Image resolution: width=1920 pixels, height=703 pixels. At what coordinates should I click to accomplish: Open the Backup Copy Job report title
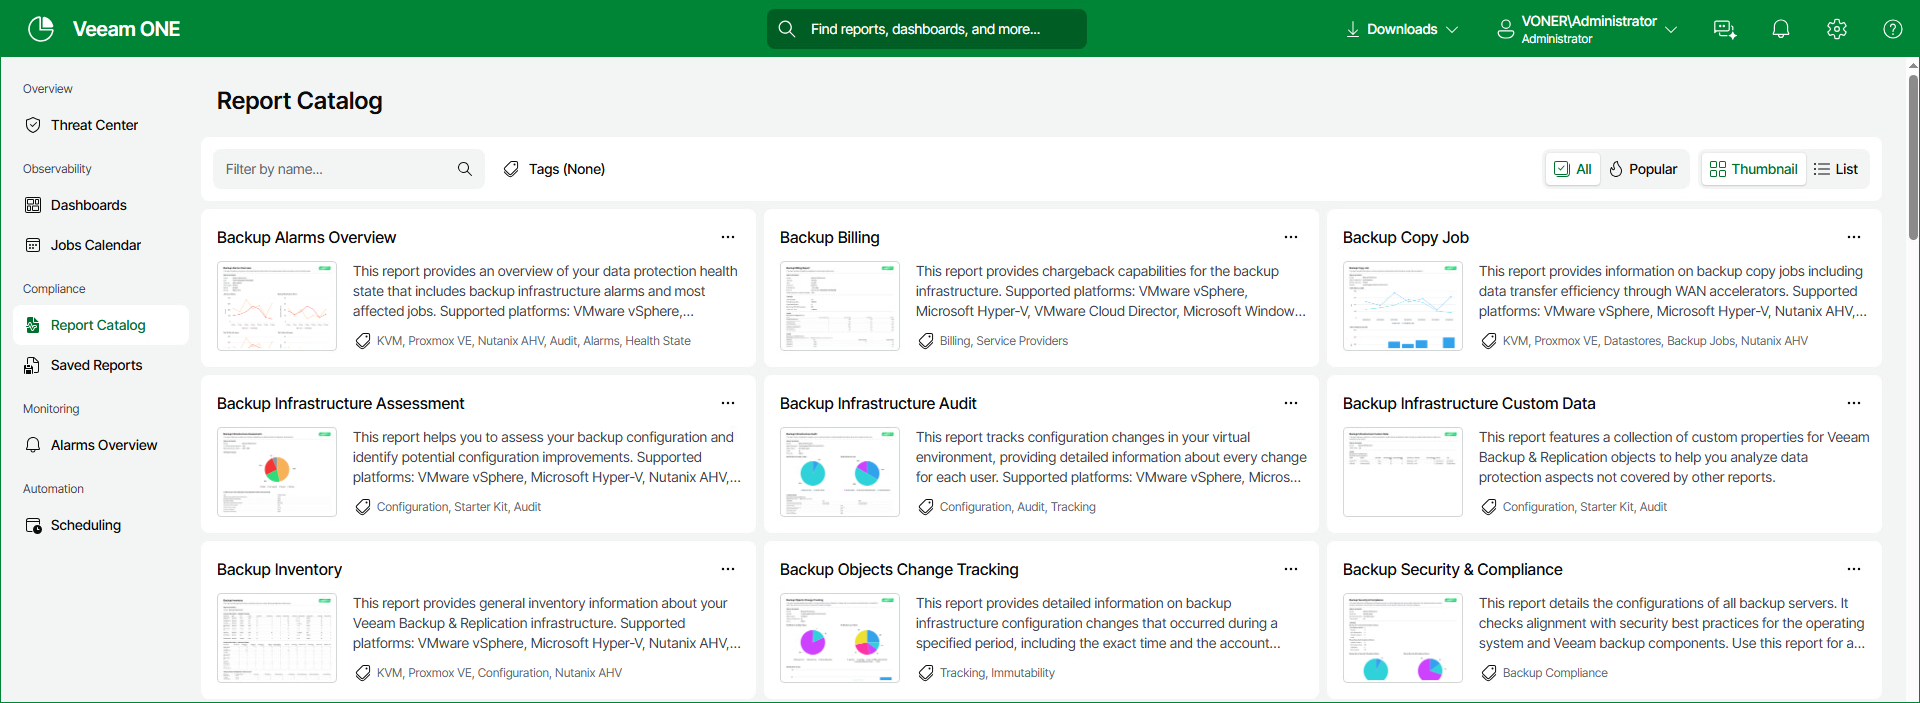tap(1406, 237)
